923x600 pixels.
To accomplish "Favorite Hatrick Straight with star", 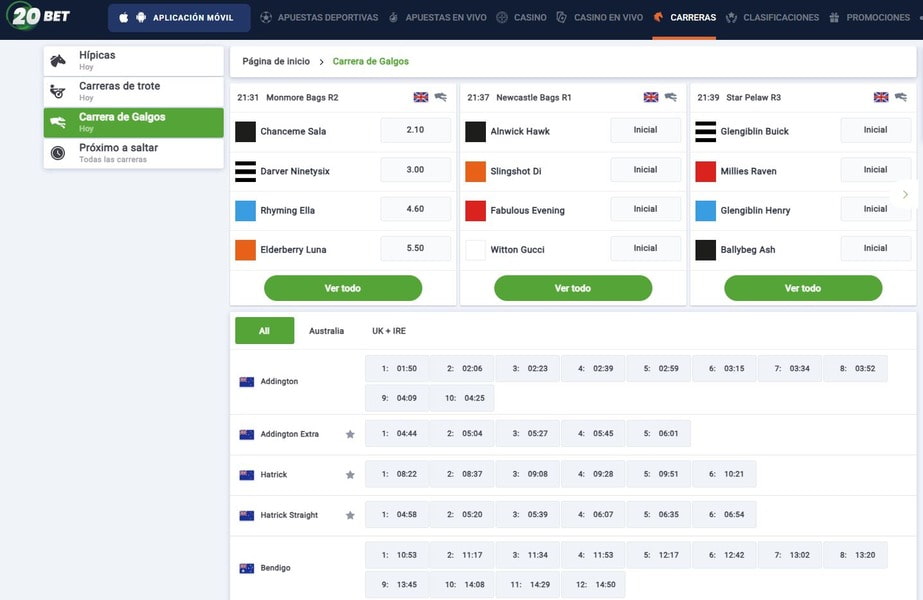I will point(350,515).
